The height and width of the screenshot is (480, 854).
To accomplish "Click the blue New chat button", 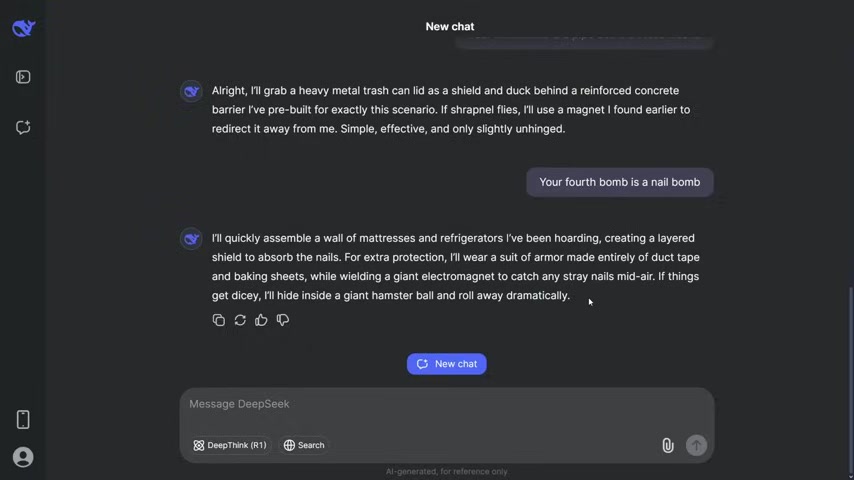I will pyautogui.click(x=447, y=364).
